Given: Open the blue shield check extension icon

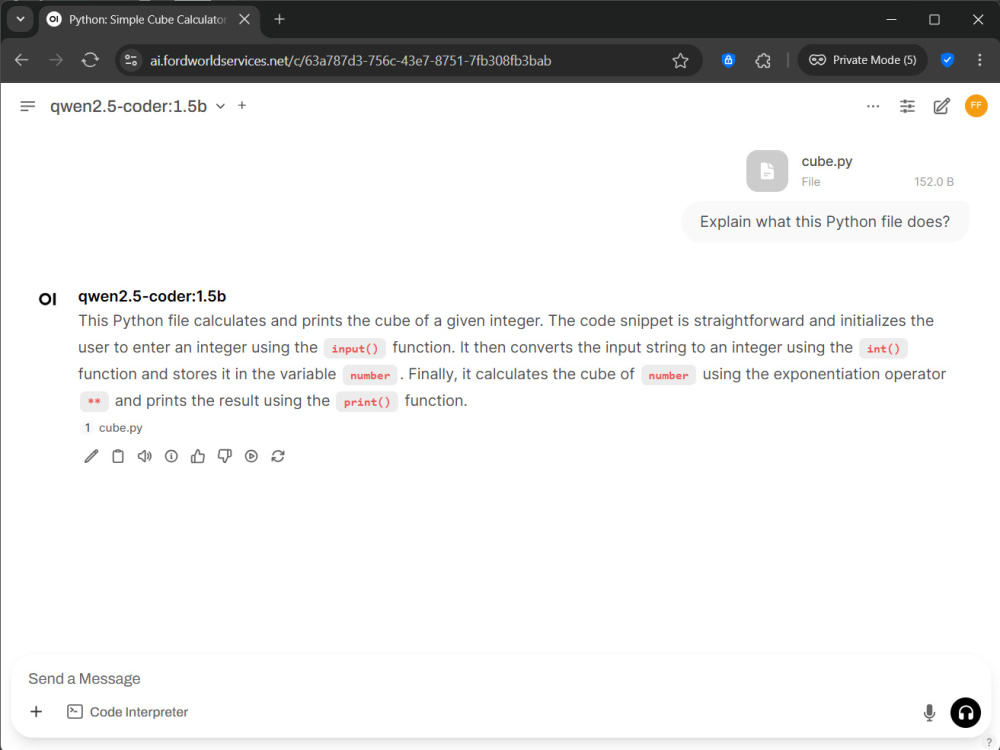Looking at the screenshot, I should [x=947, y=60].
